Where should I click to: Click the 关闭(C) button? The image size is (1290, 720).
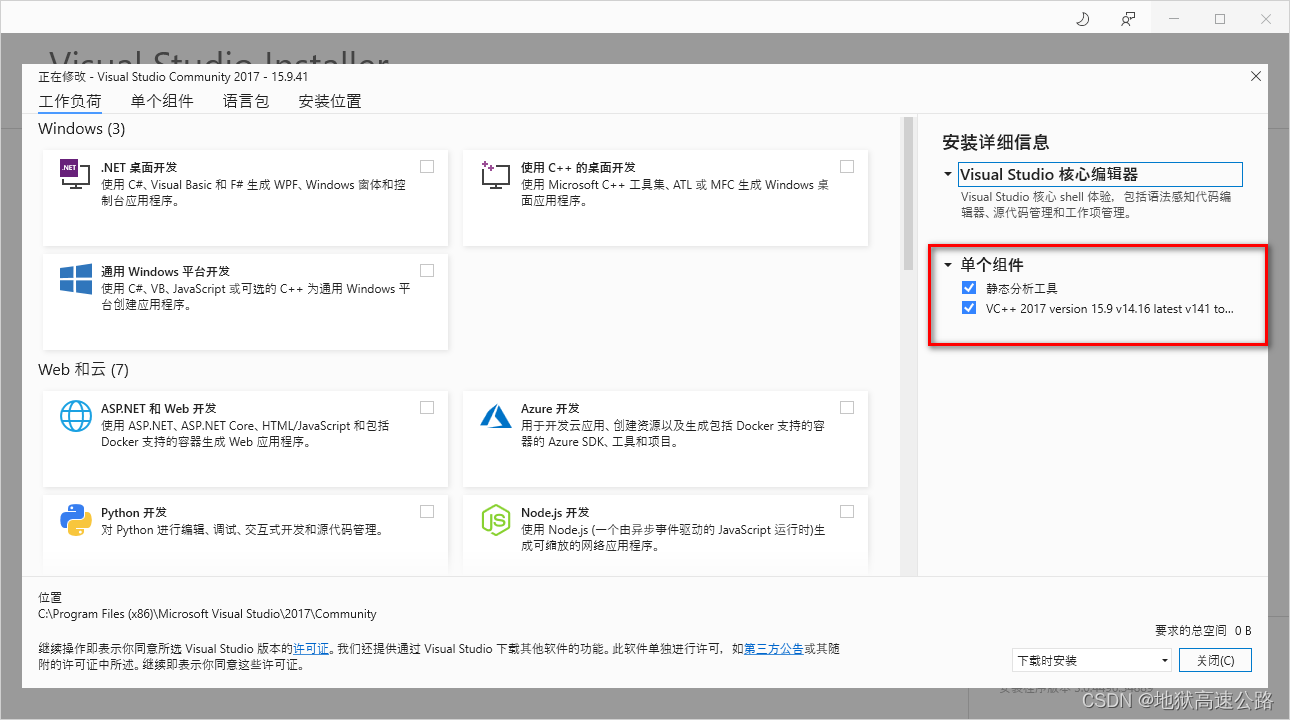pos(1215,660)
